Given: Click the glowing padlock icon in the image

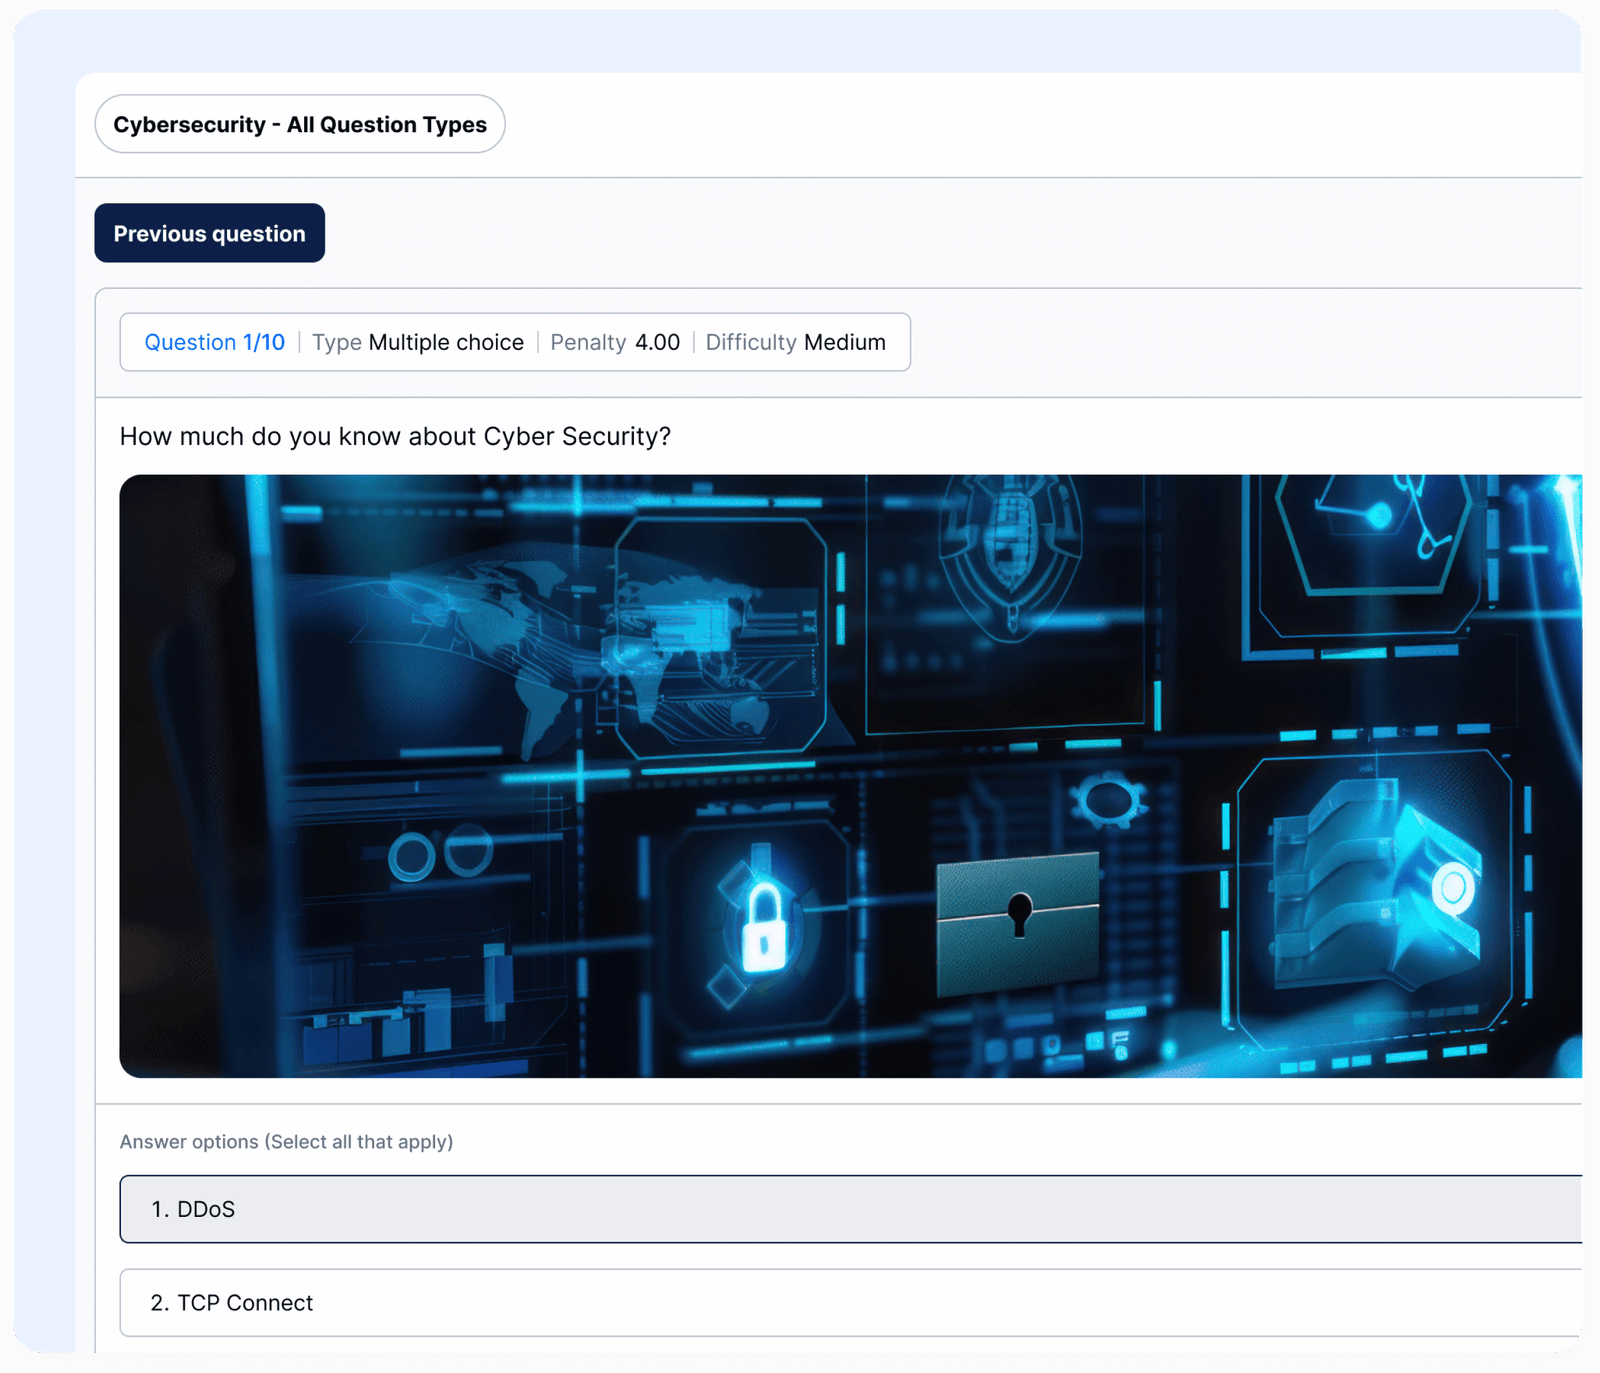Looking at the screenshot, I should click(x=764, y=925).
